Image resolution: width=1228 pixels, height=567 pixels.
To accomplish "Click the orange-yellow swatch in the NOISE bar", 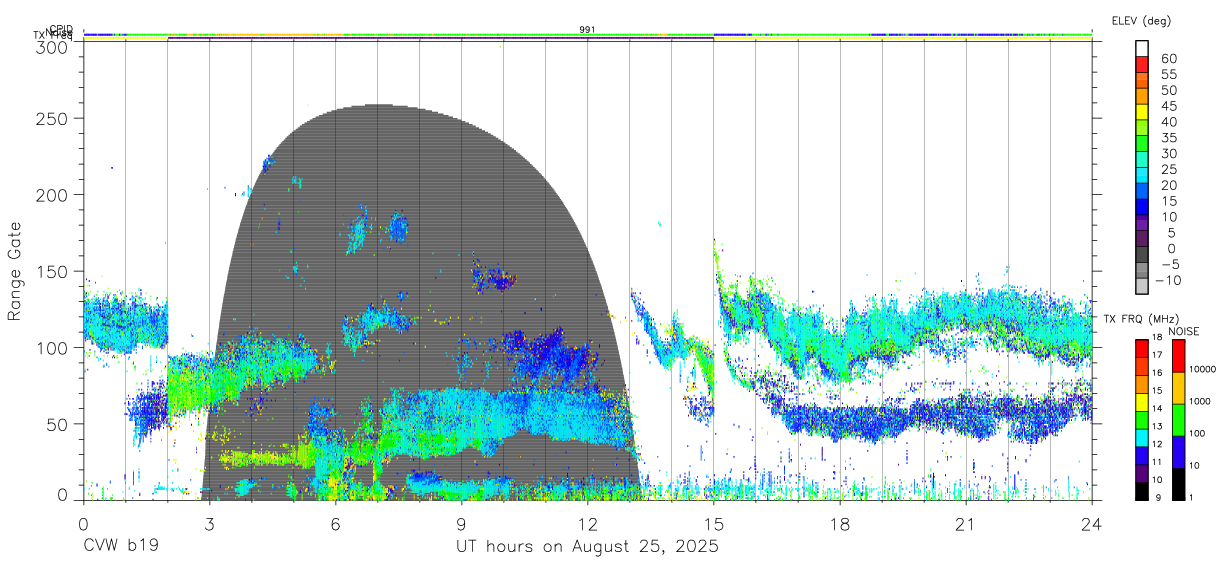I will 1178,388.
